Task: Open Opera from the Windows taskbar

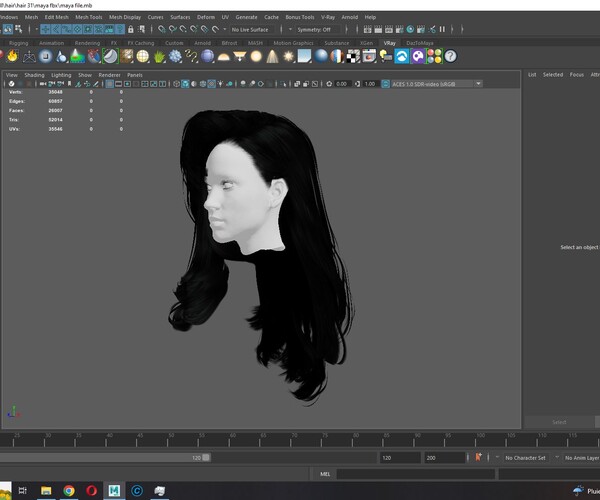Action: tap(91, 490)
